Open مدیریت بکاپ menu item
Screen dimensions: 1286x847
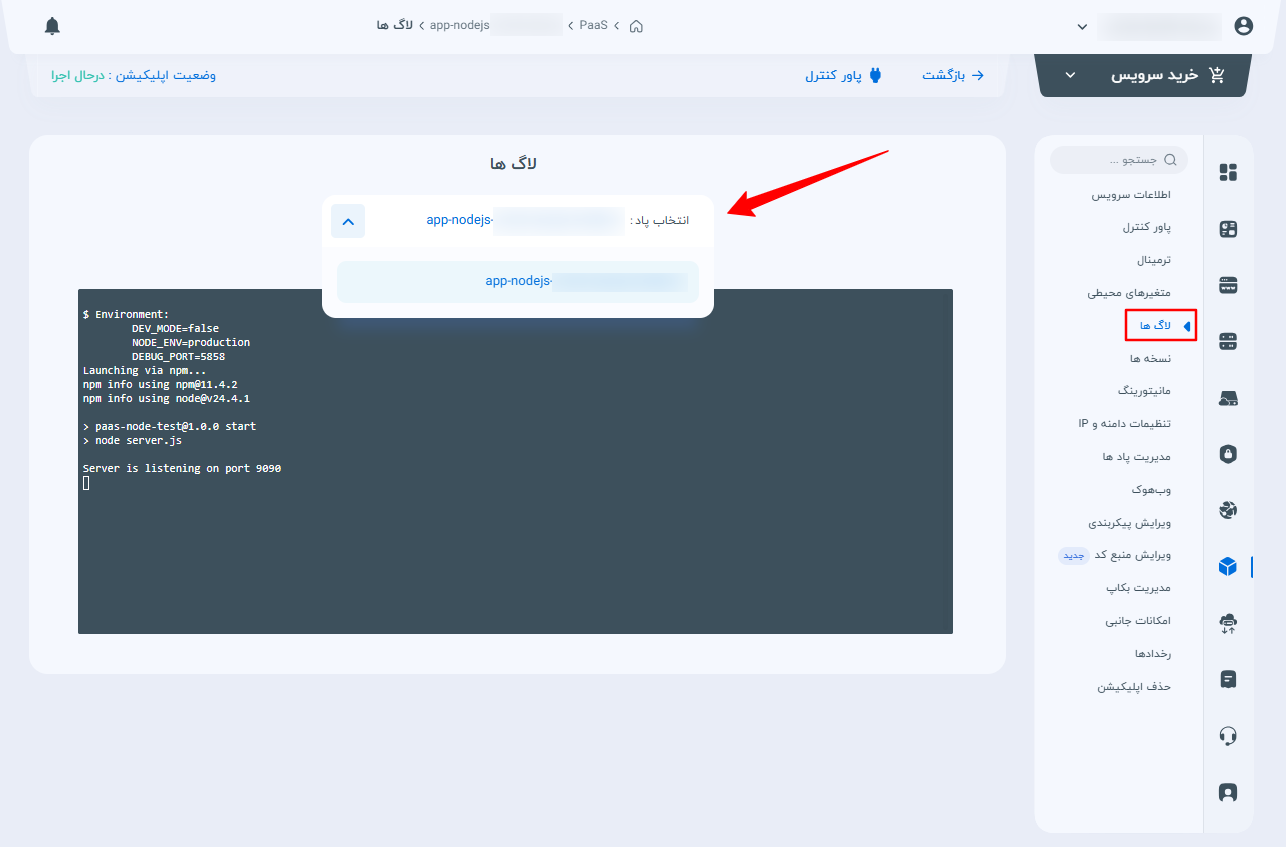pyautogui.click(x=1138, y=588)
